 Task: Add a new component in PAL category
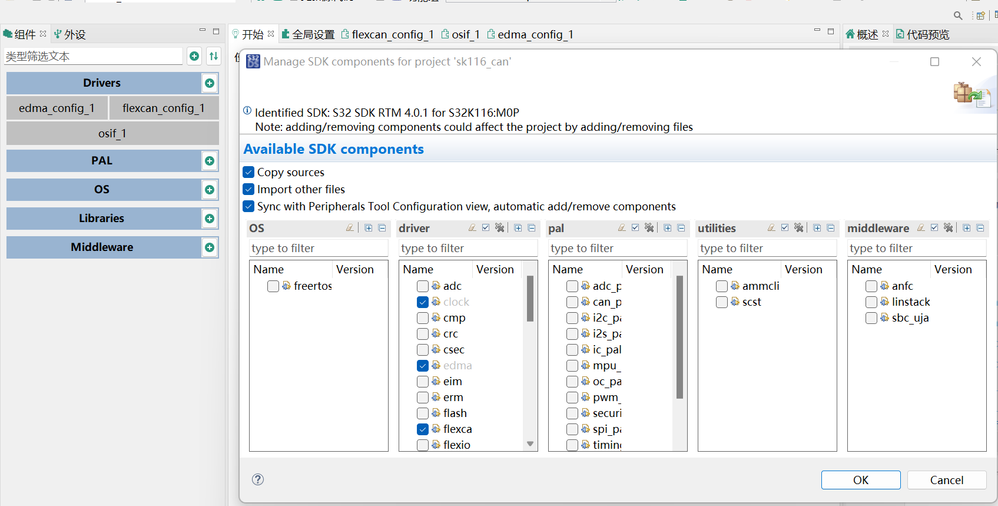[x=209, y=161]
